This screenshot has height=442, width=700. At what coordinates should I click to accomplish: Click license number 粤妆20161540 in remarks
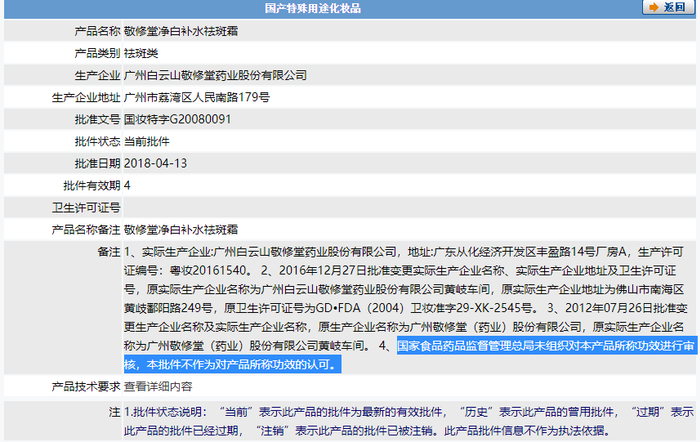pos(208,271)
